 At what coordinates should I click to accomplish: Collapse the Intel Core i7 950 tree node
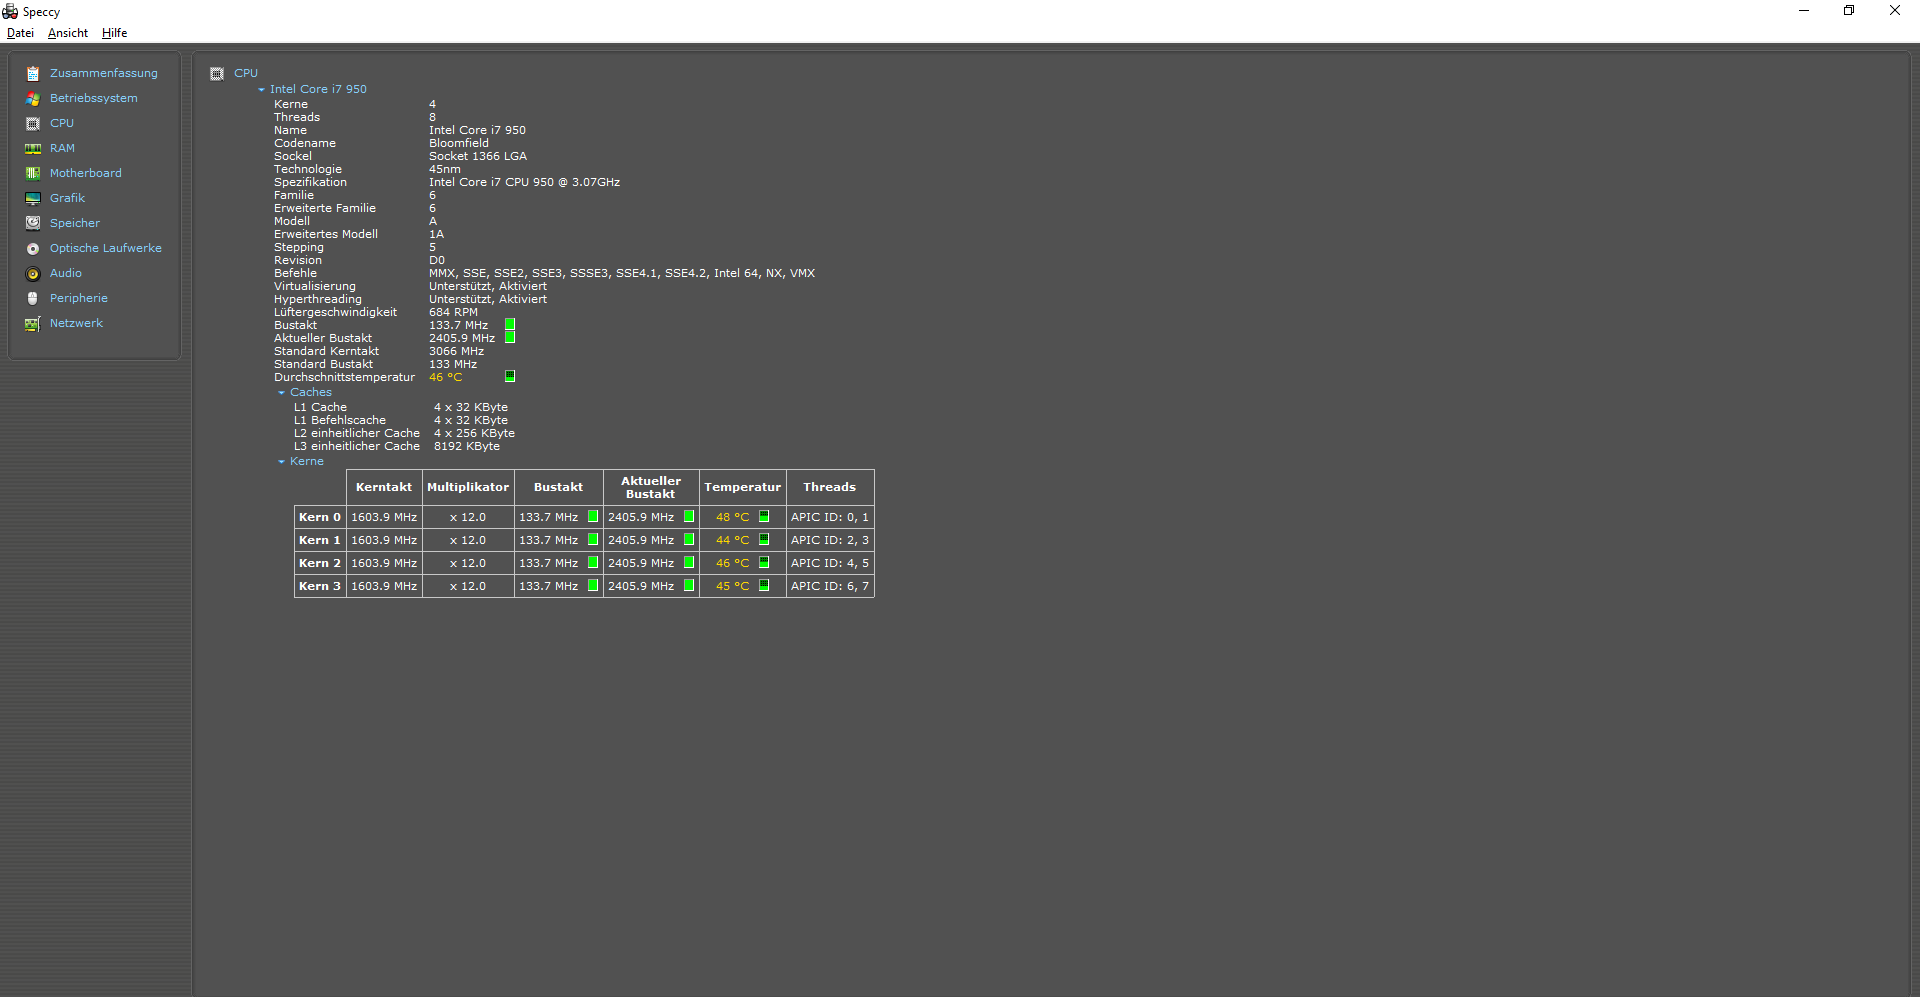point(262,90)
